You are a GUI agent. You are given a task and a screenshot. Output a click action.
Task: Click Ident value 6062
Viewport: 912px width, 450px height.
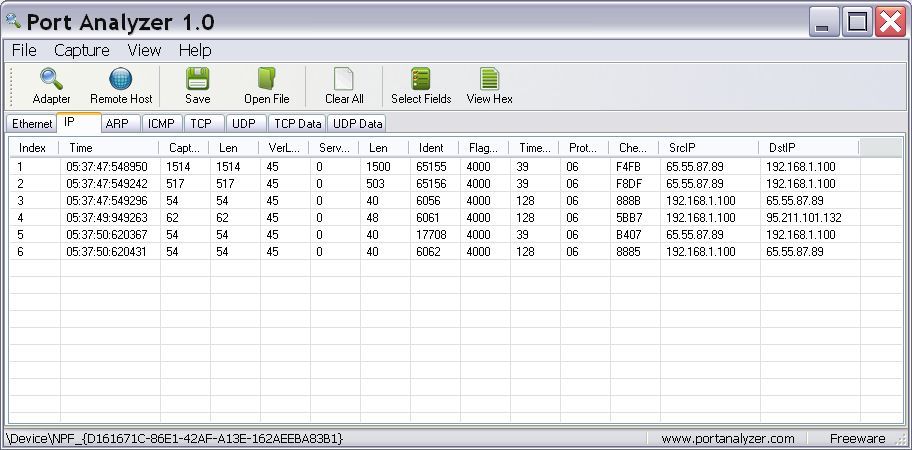[428, 252]
